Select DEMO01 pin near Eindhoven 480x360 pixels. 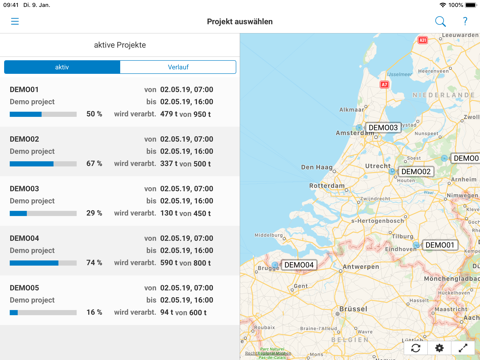pyautogui.click(x=416, y=245)
